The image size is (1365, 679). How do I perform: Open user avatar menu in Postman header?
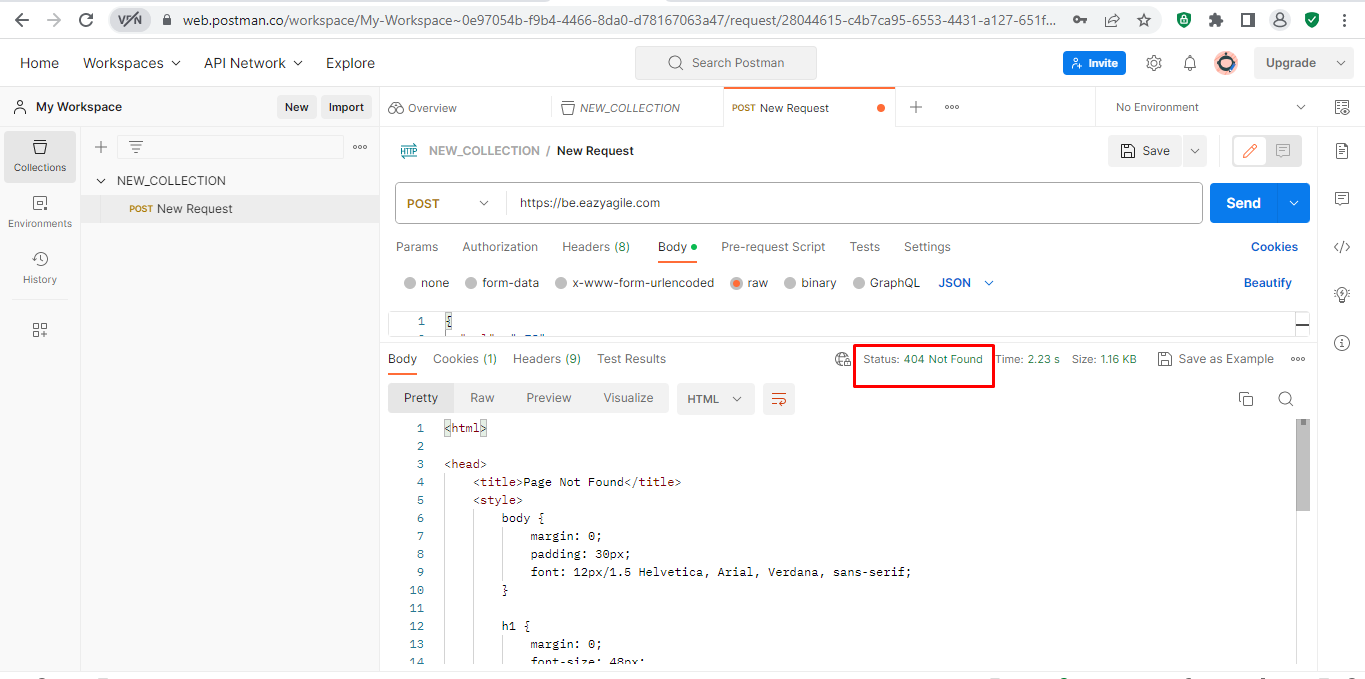(x=1226, y=63)
